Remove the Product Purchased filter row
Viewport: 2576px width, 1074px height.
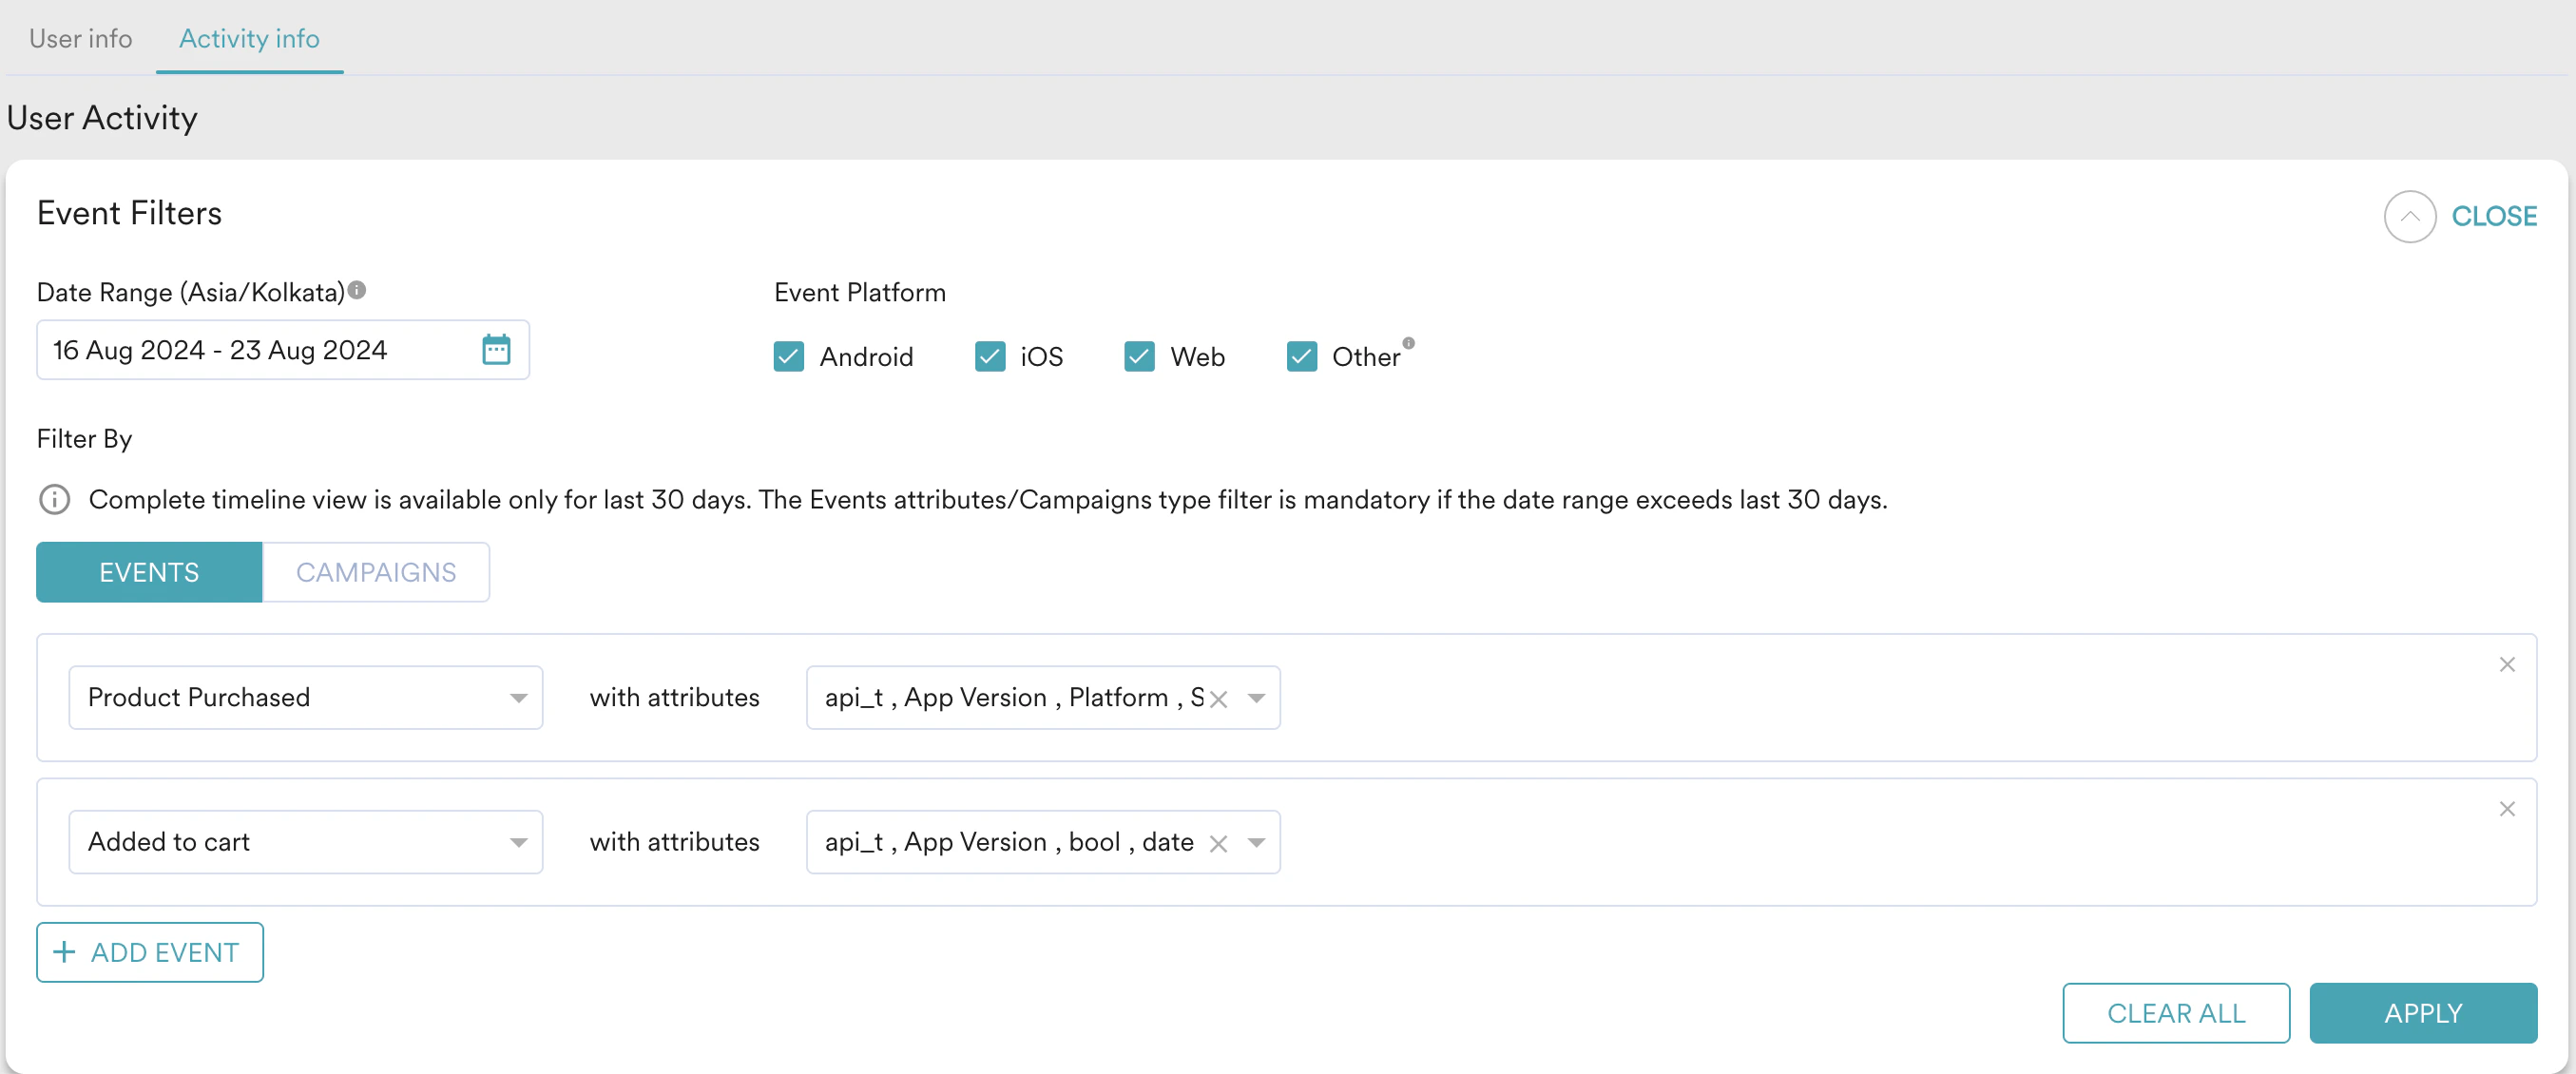(x=2506, y=665)
